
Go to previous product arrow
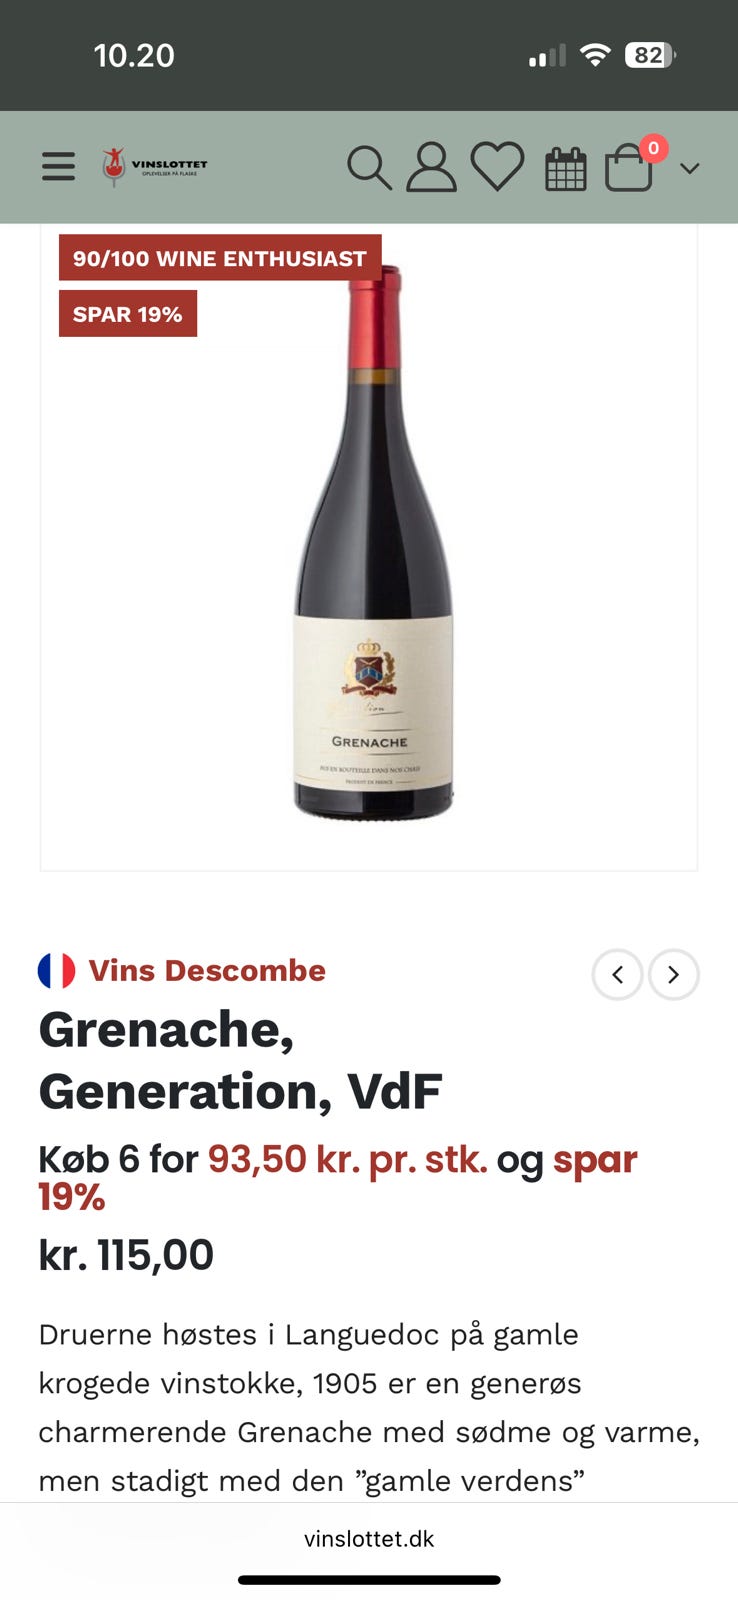coord(617,974)
